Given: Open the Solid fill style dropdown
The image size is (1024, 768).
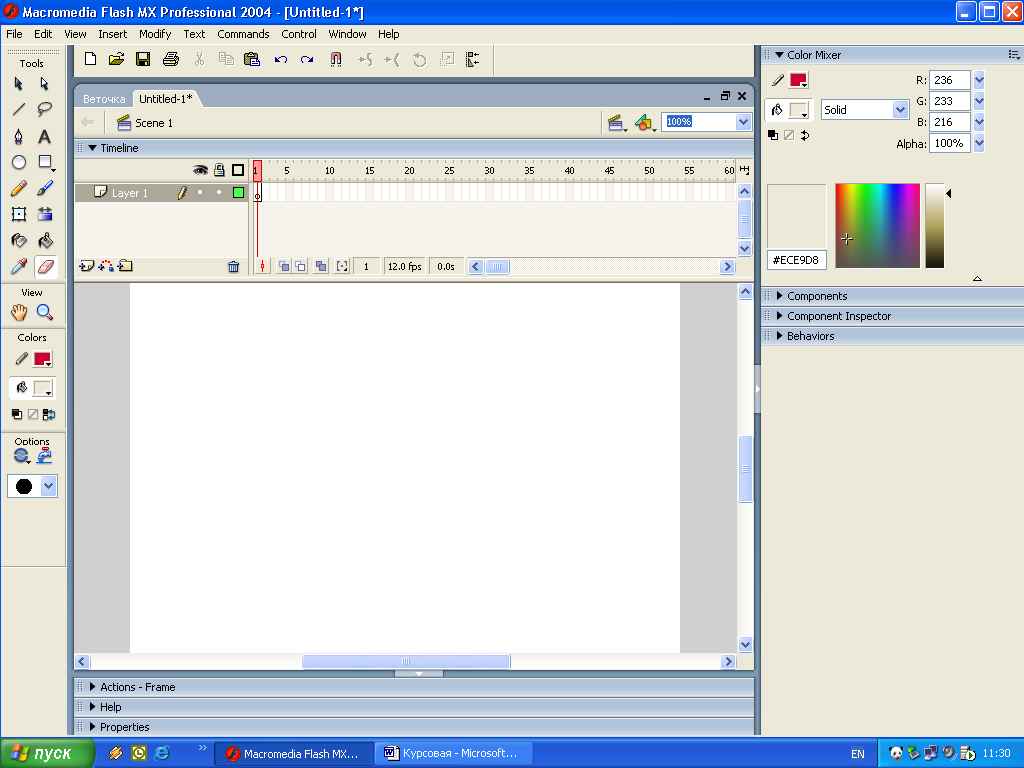Looking at the screenshot, I should pos(900,110).
